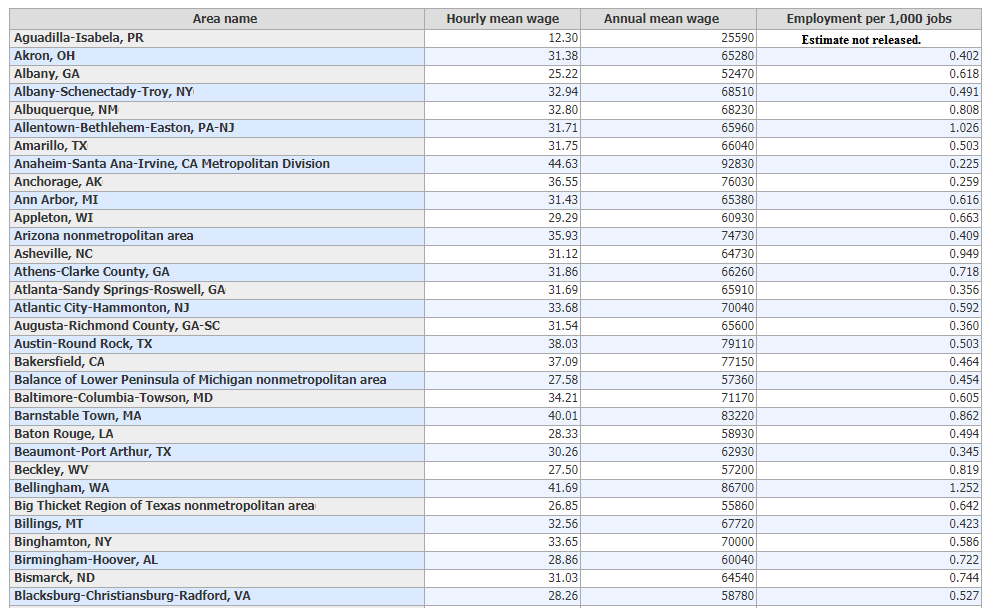Select the 'Appleton, WI' row label
Screen dimensions: 986x608
(x=53, y=218)
